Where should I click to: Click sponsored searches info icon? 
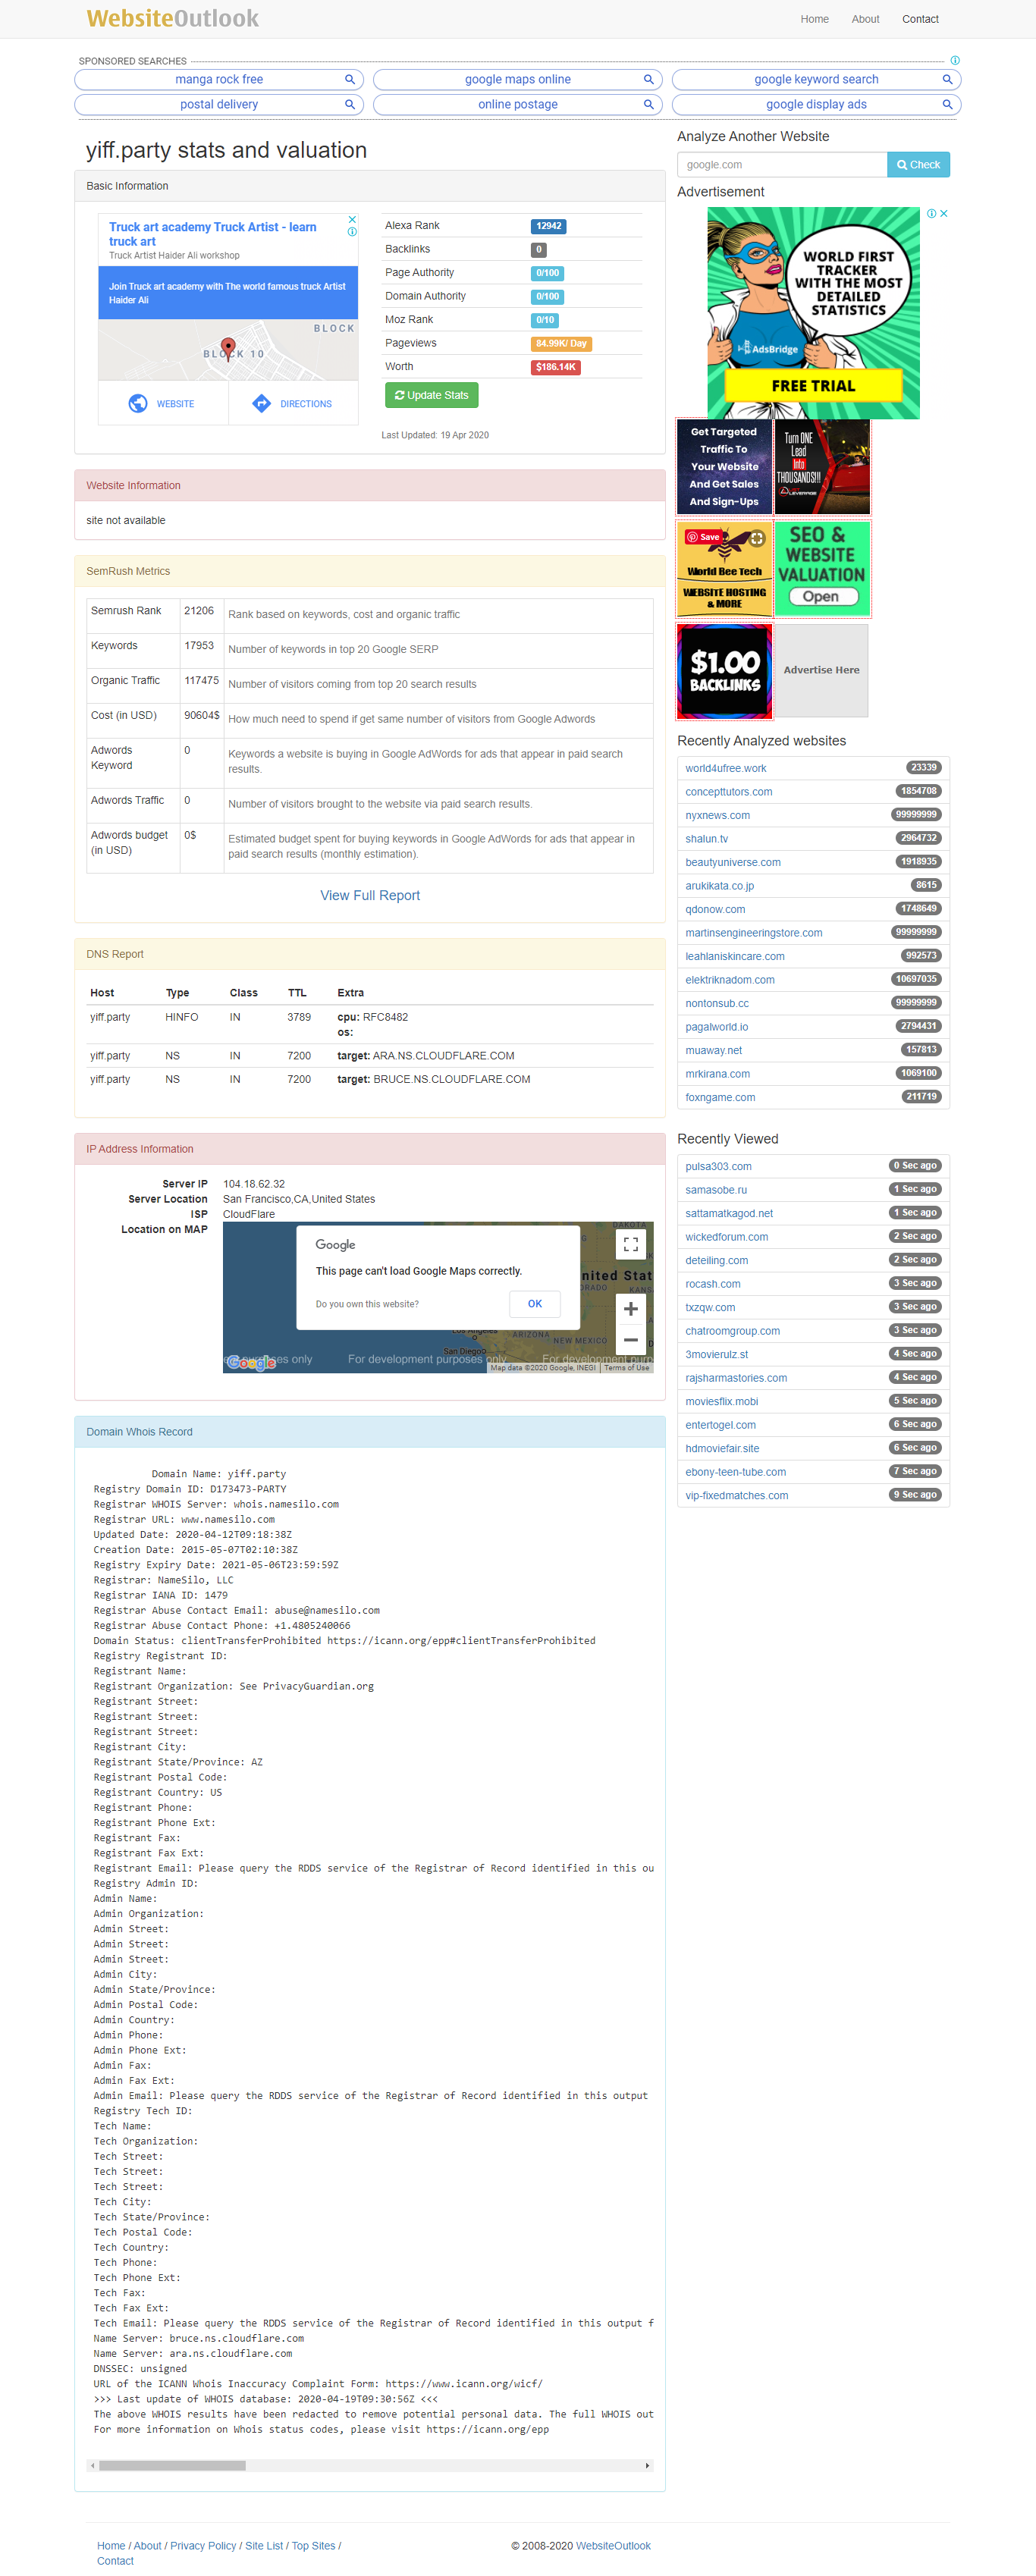tap(955, 60)
